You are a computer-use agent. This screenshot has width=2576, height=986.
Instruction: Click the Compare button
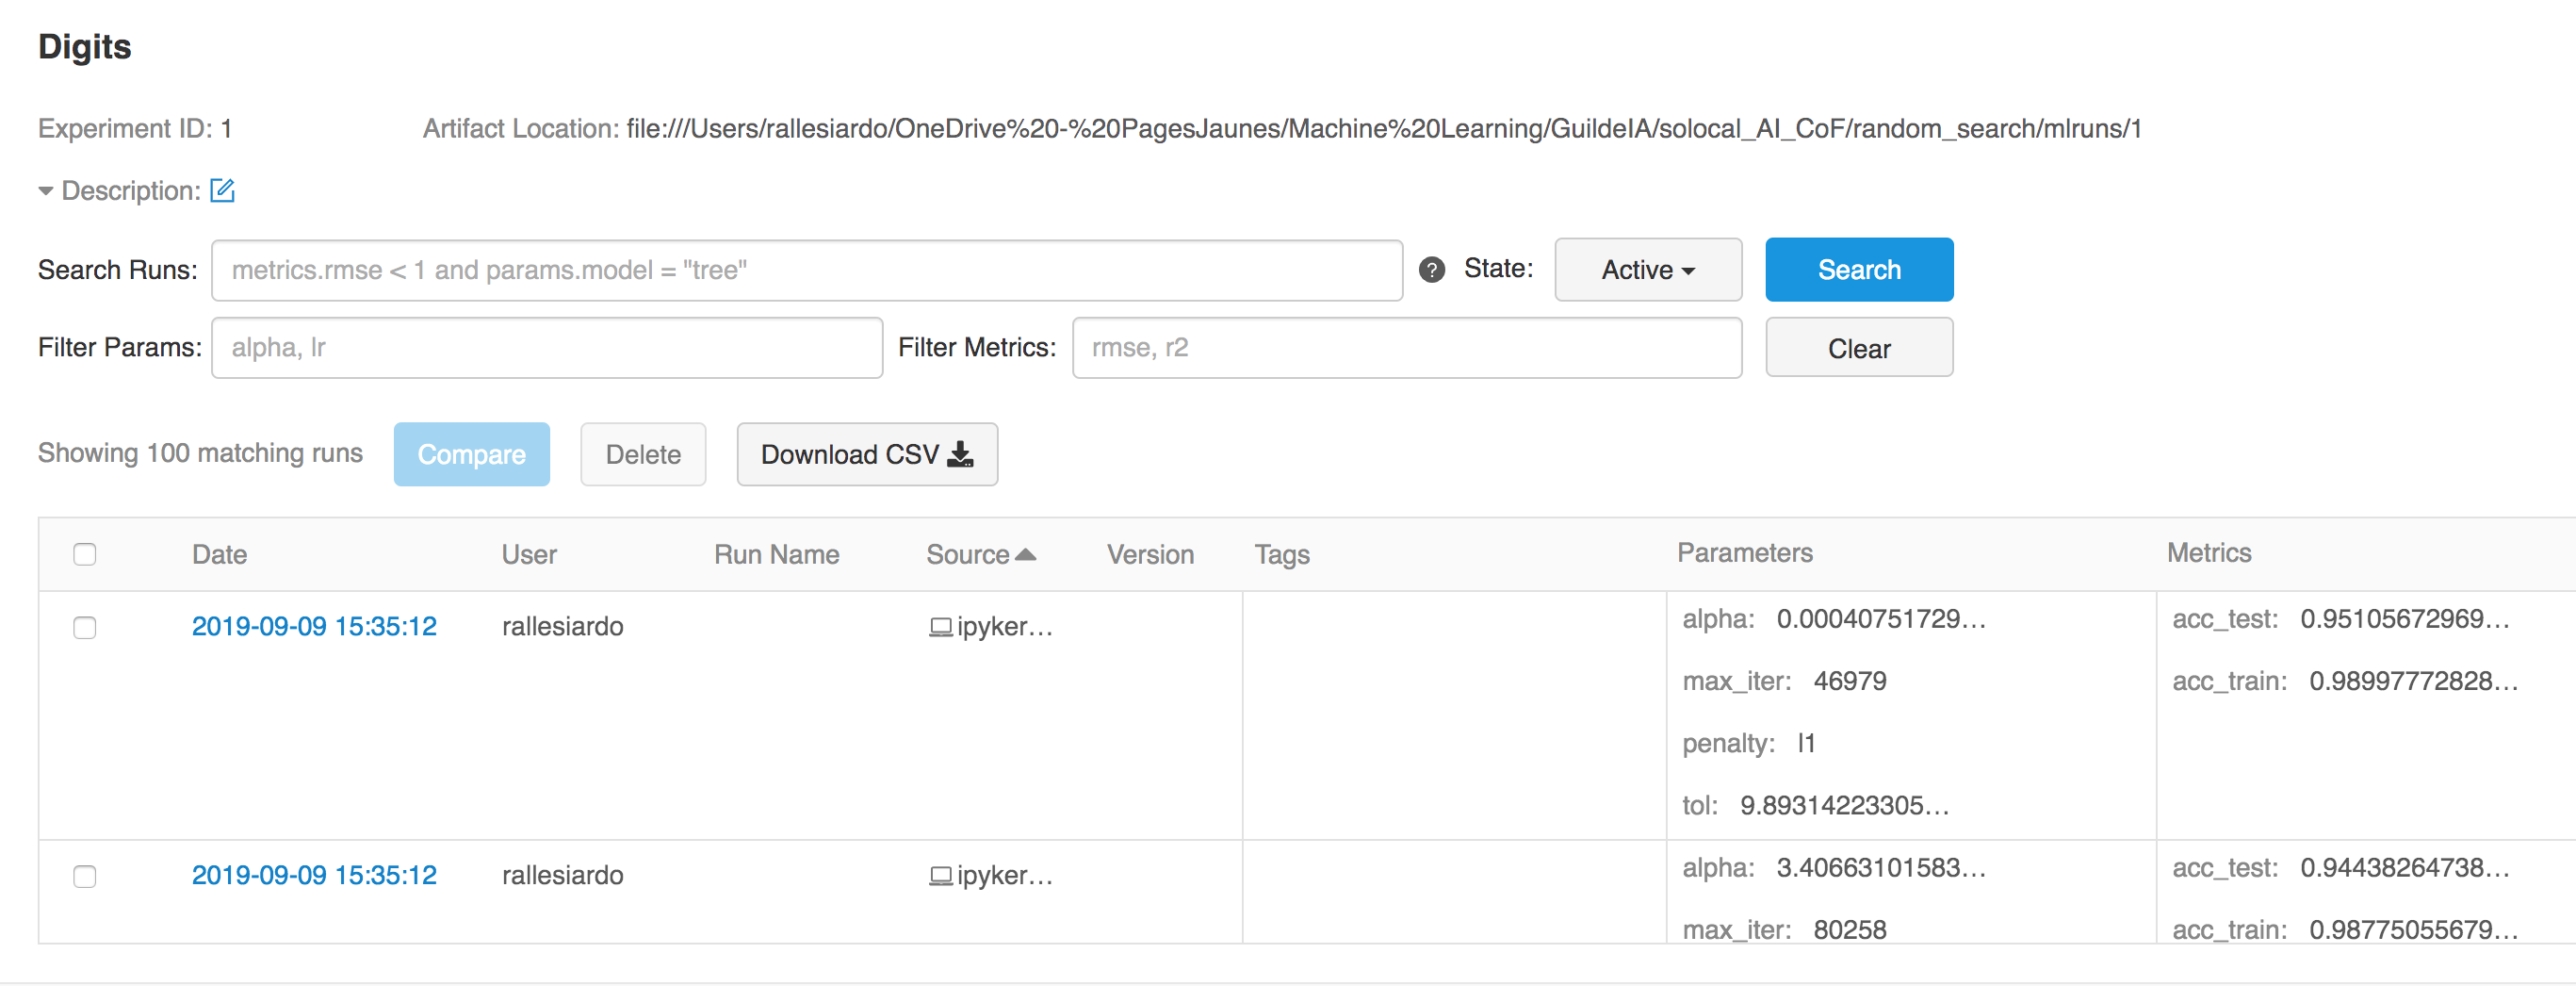pyautogui.click(x=471, y=454)
